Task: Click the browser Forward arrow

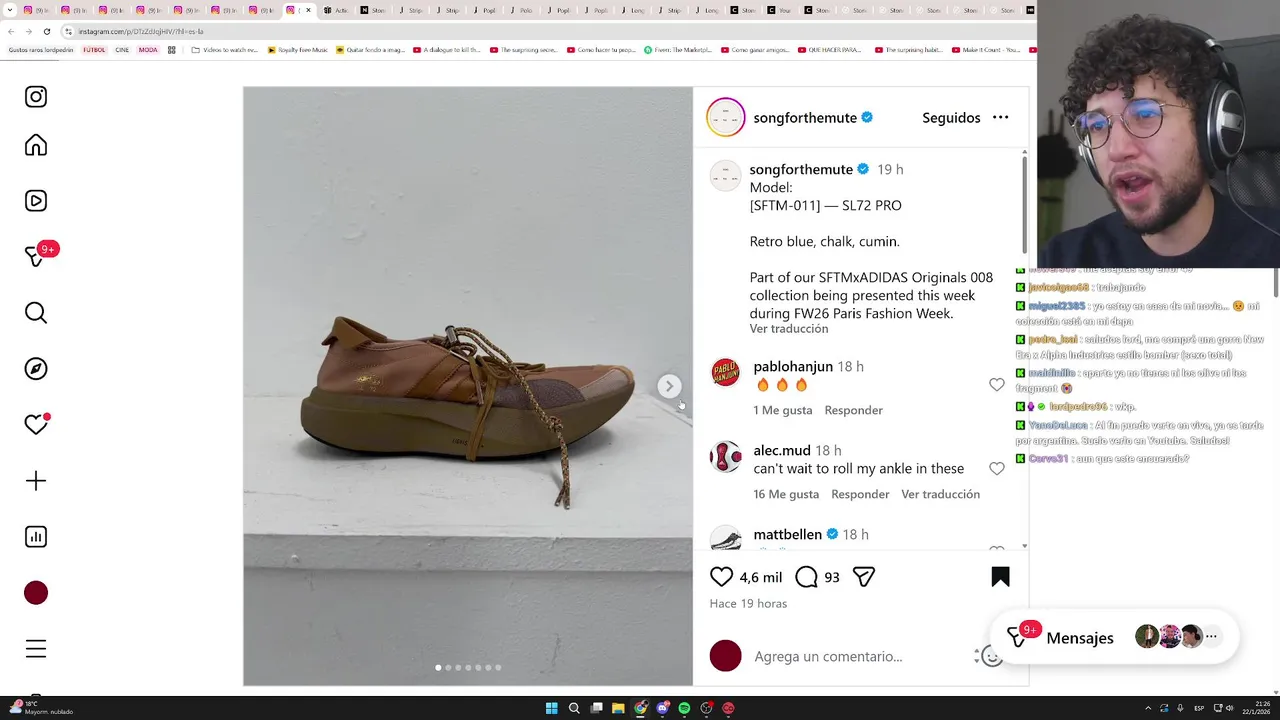Action: click(x=29, y=31)
